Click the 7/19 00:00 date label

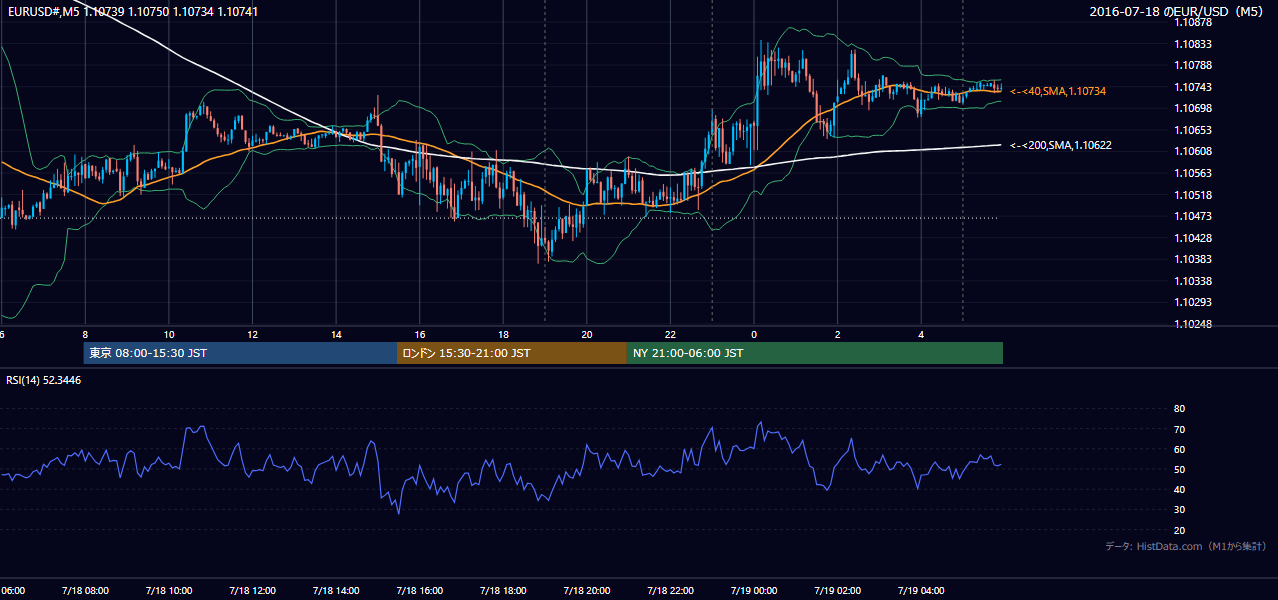point(754,590)
